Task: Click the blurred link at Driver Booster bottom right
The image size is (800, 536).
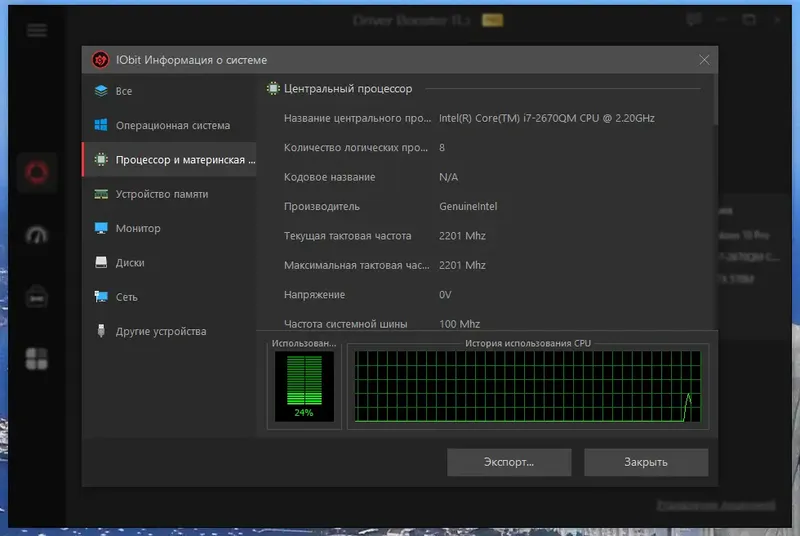Action: tap(716, 505)
